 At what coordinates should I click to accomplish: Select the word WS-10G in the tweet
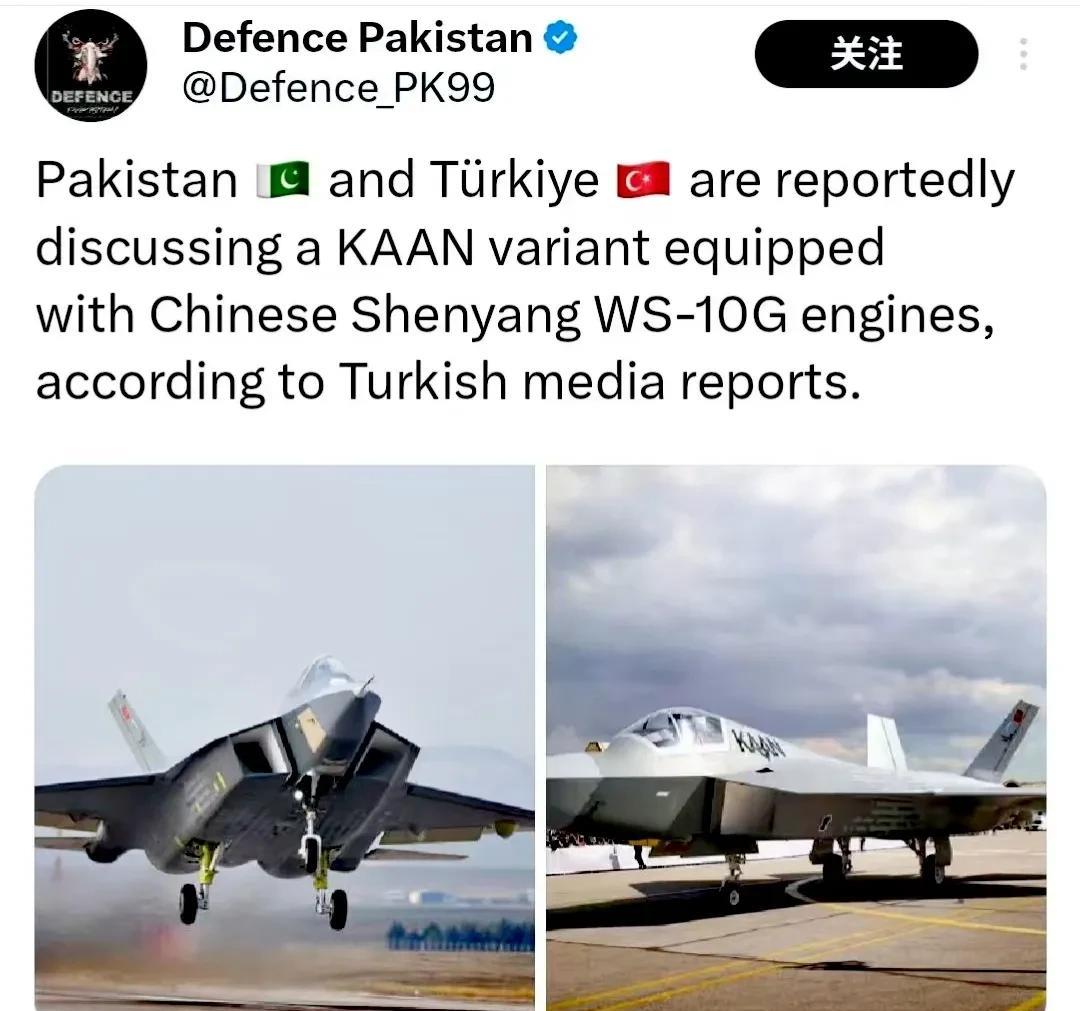[690, 315]
